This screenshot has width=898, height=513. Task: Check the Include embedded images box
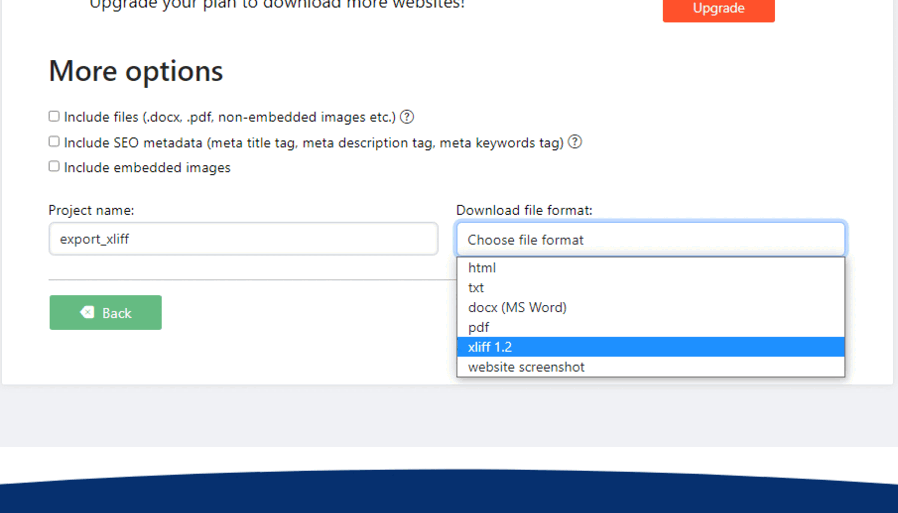[54, 167]
